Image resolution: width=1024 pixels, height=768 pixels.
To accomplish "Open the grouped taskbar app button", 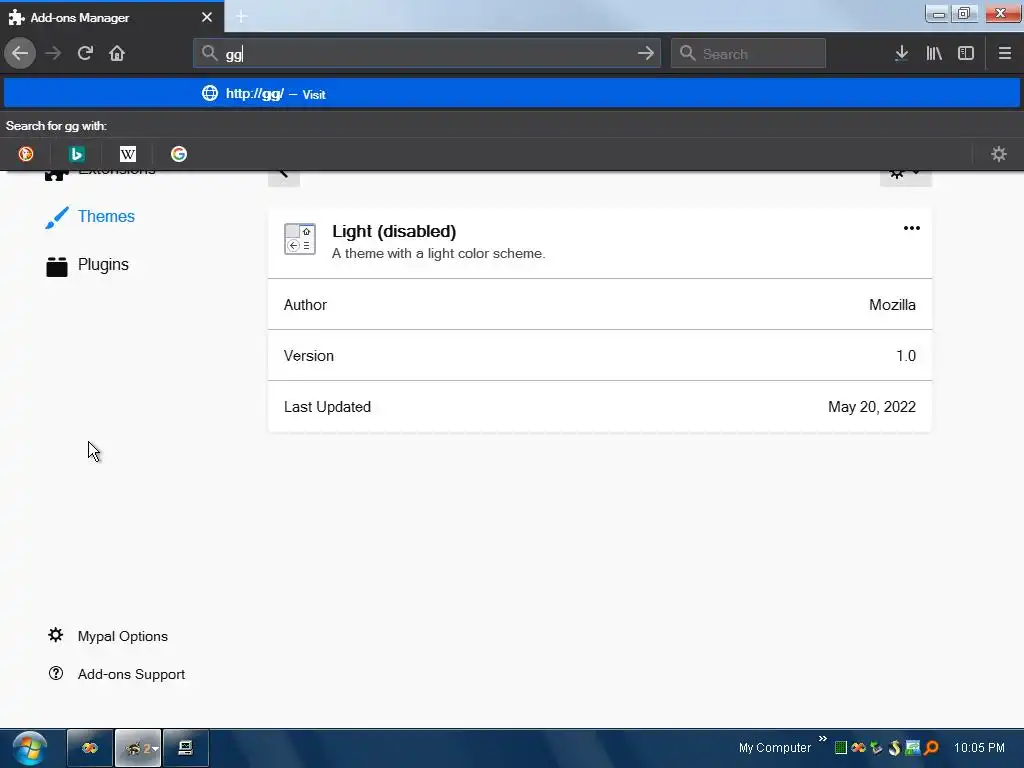I will click(x=138, y=748).
